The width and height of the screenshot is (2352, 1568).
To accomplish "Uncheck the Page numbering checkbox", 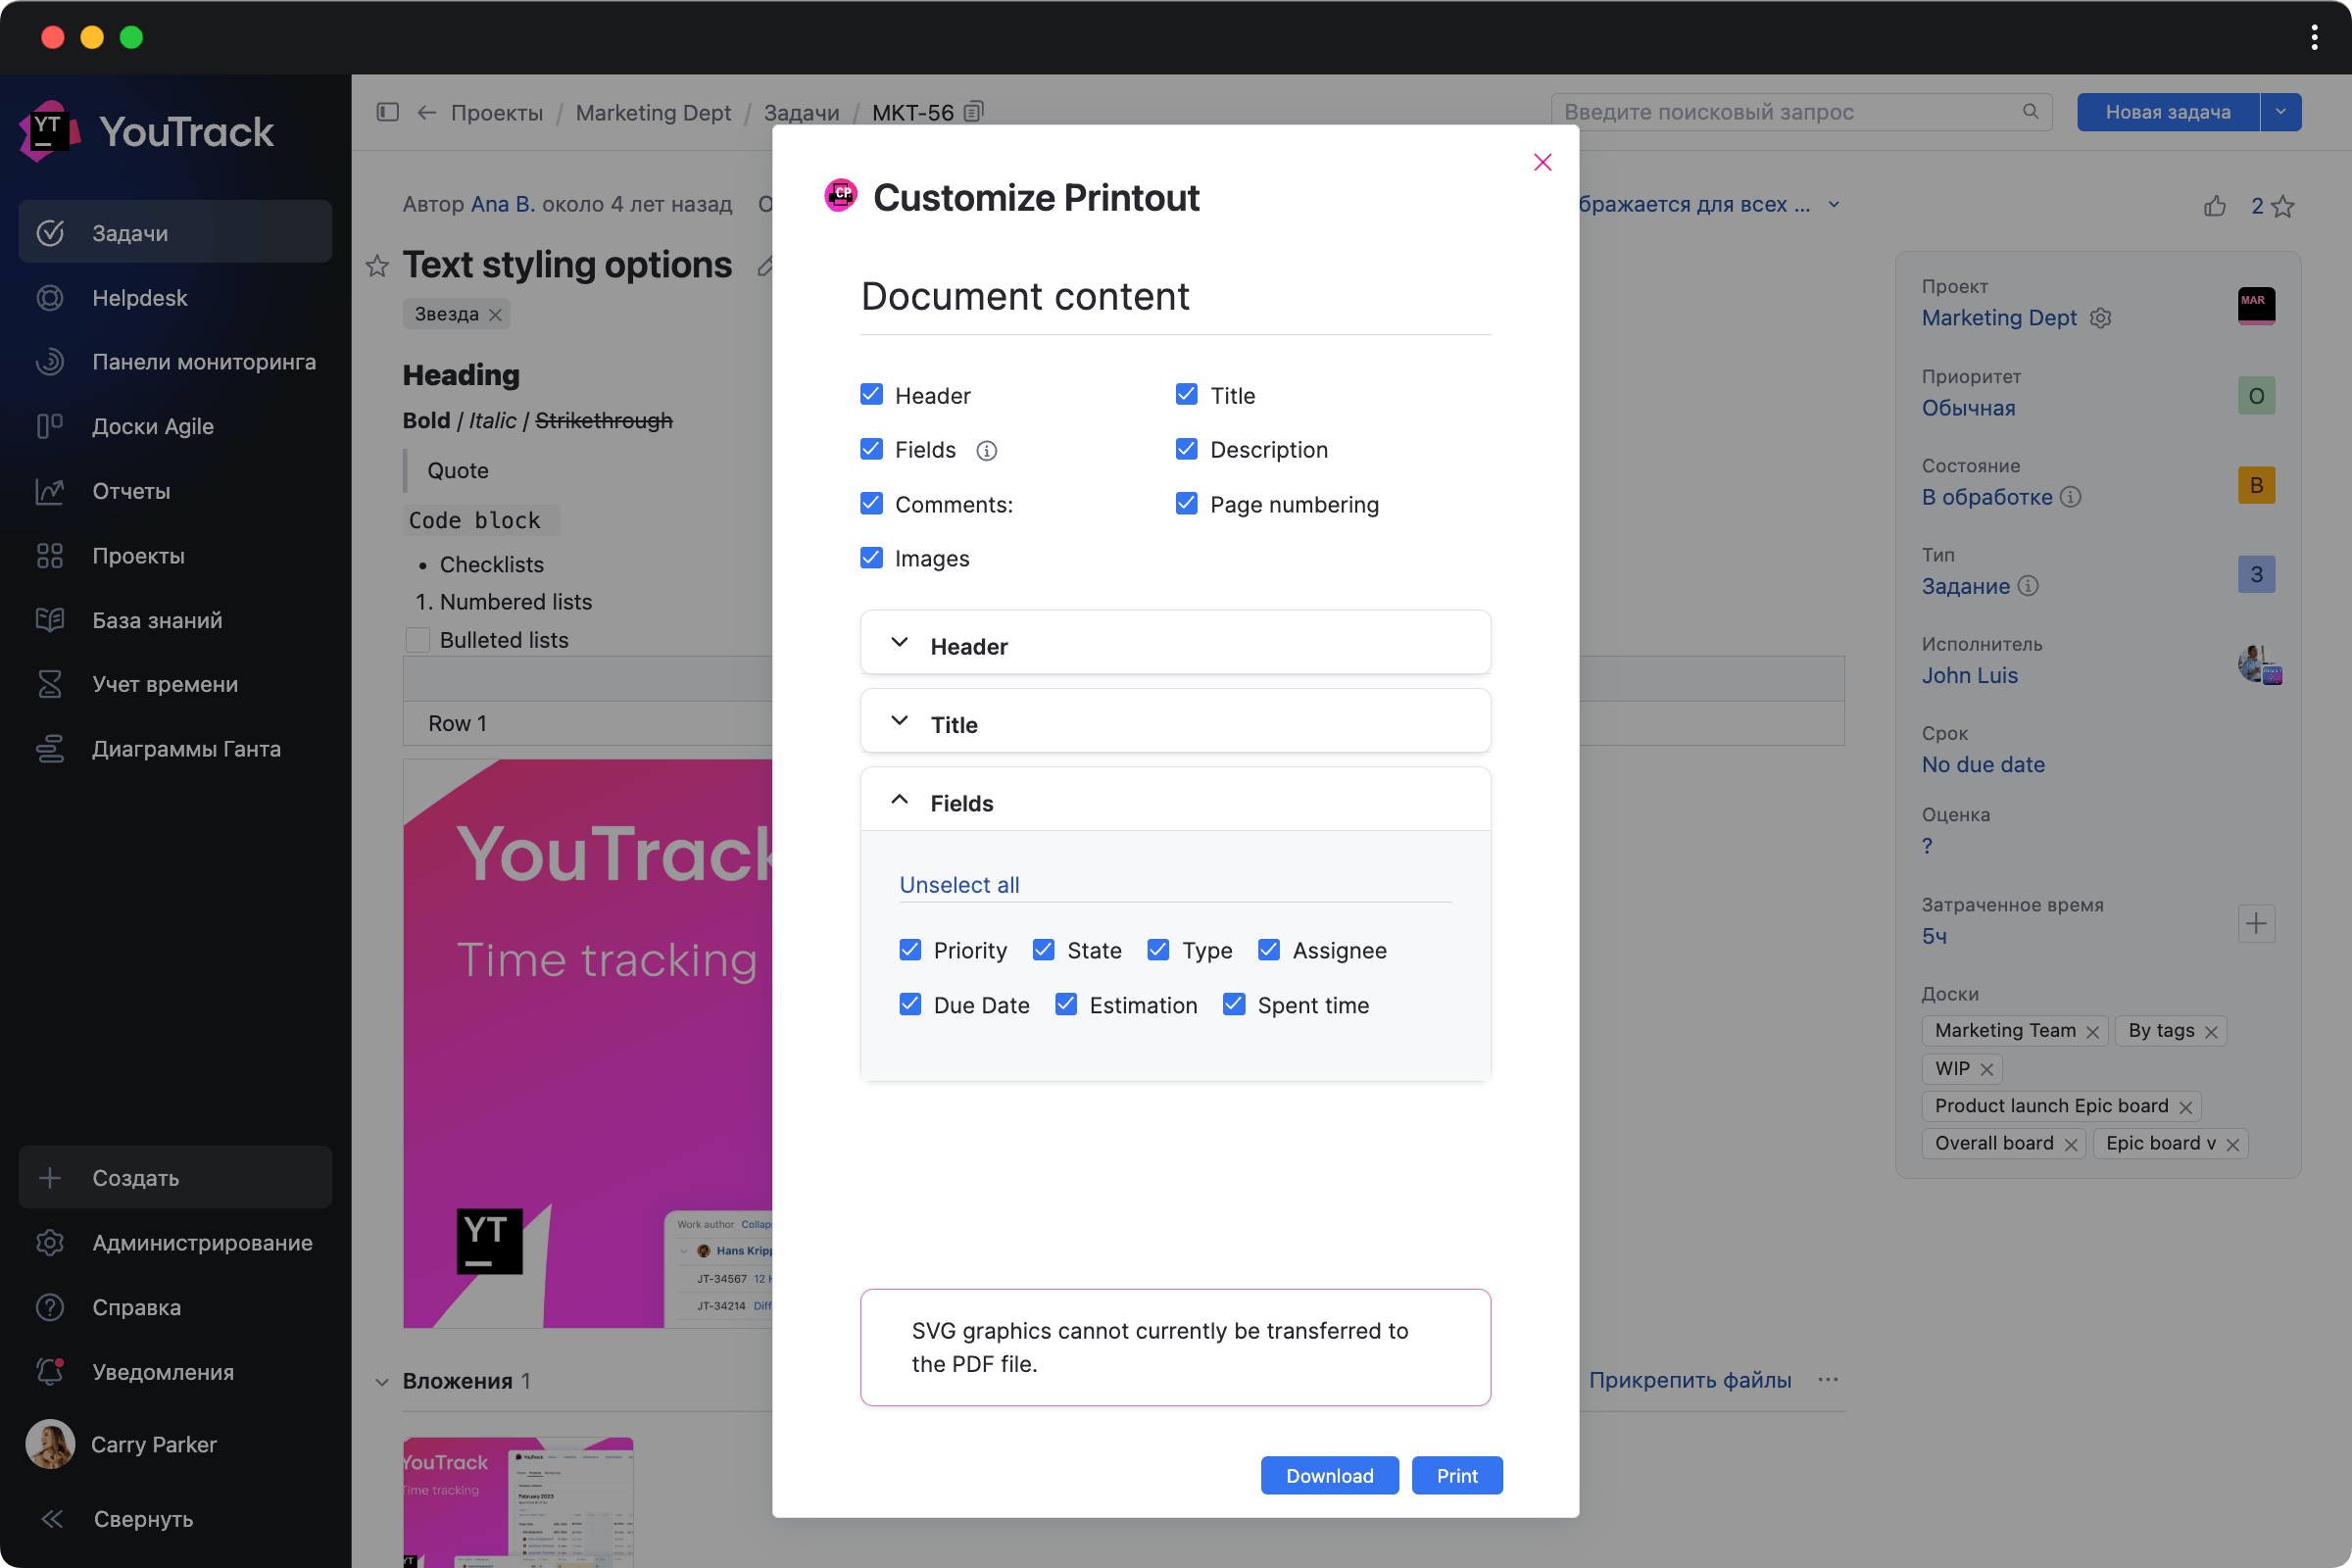I will (x=1186, y=504).
